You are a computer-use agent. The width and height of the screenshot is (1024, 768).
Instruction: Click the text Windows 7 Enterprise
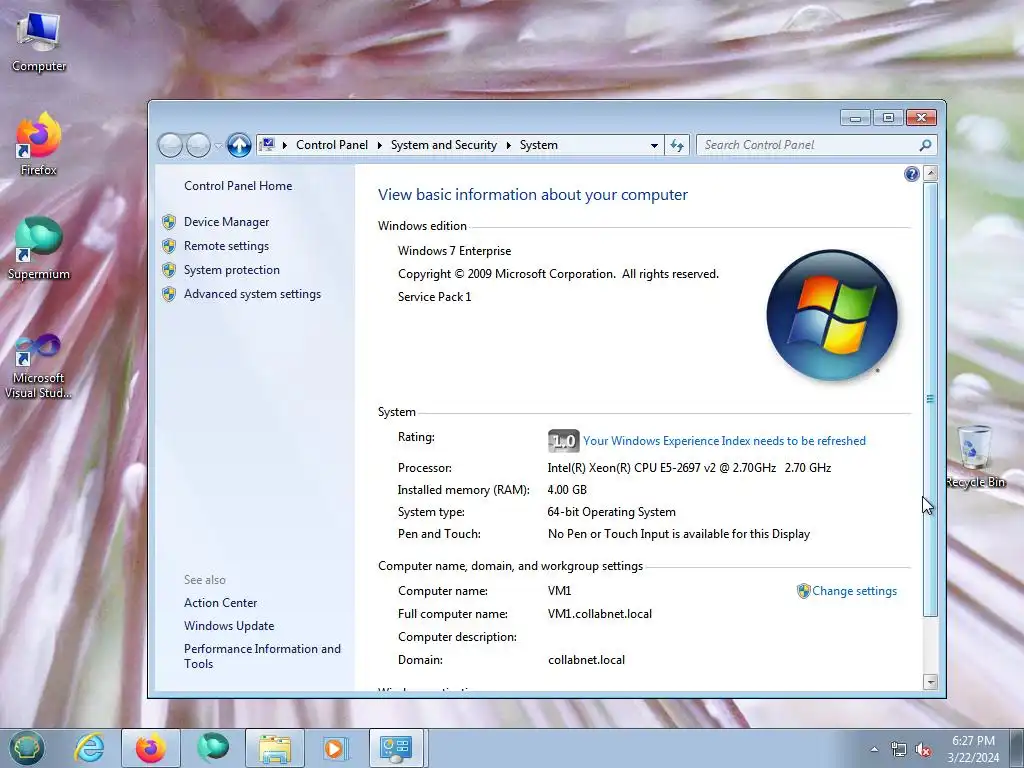tap(455, 251)
